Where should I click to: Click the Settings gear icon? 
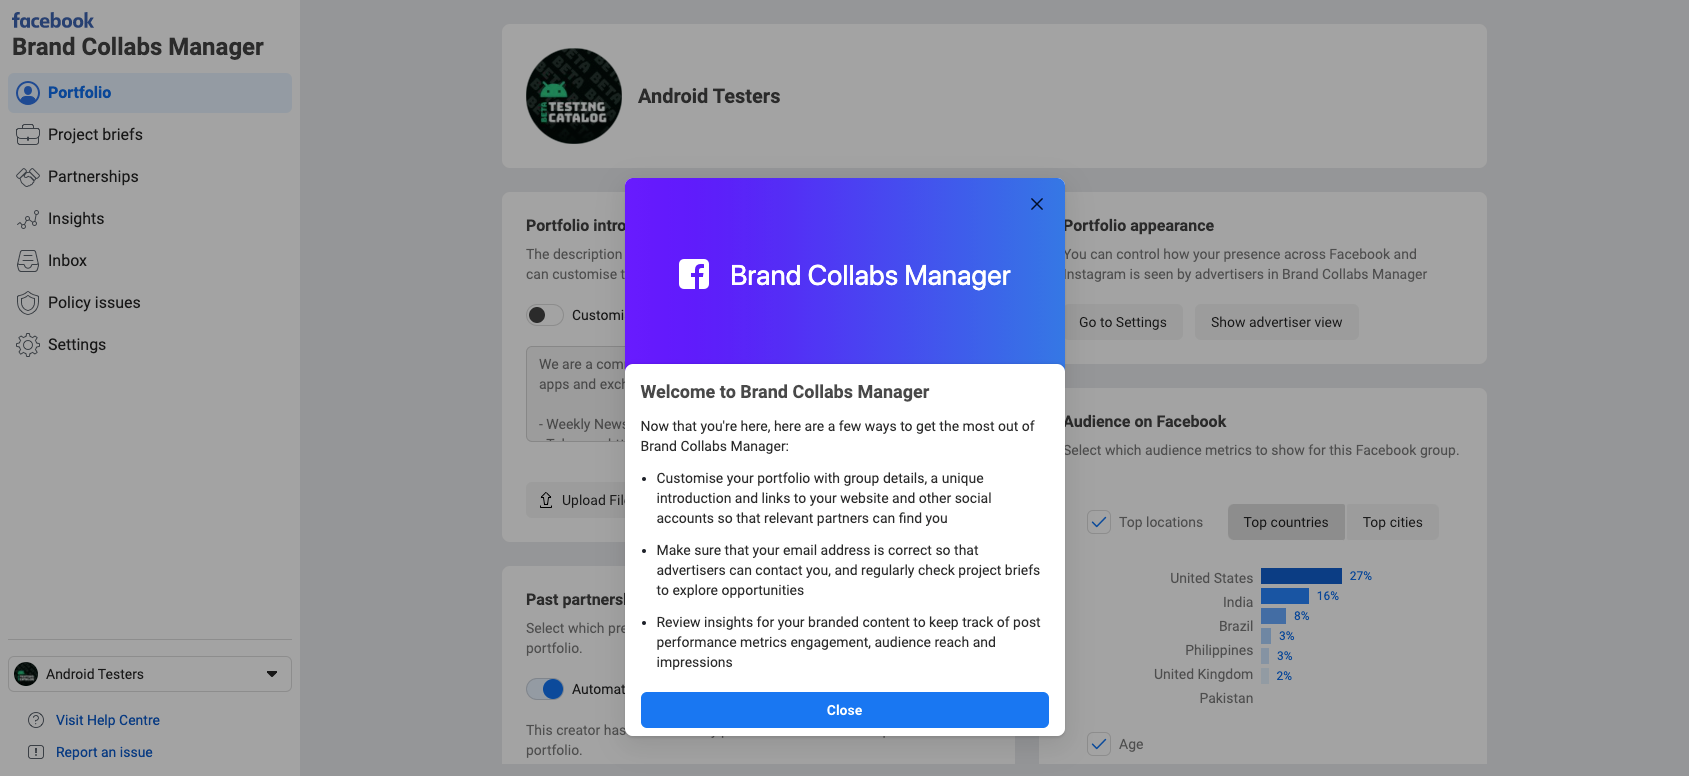point(28,345)
